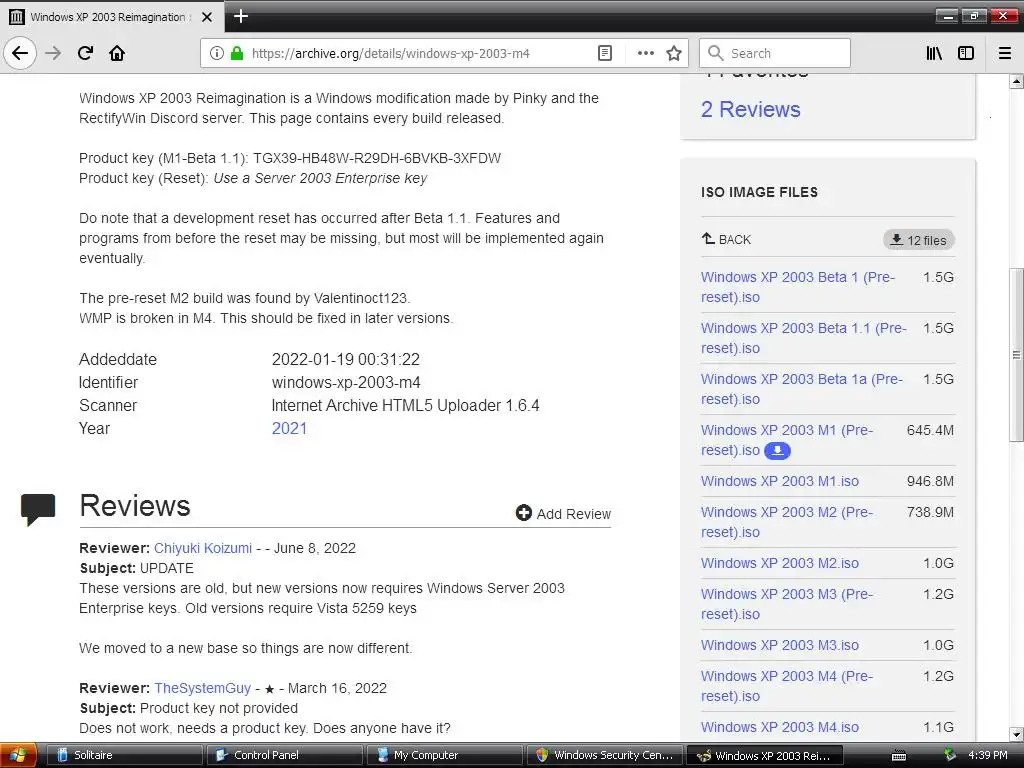The width and height of the screenshot is (1024, 768).
Task: Download Windows XP 2003 M3.iso
Action: 780,645
